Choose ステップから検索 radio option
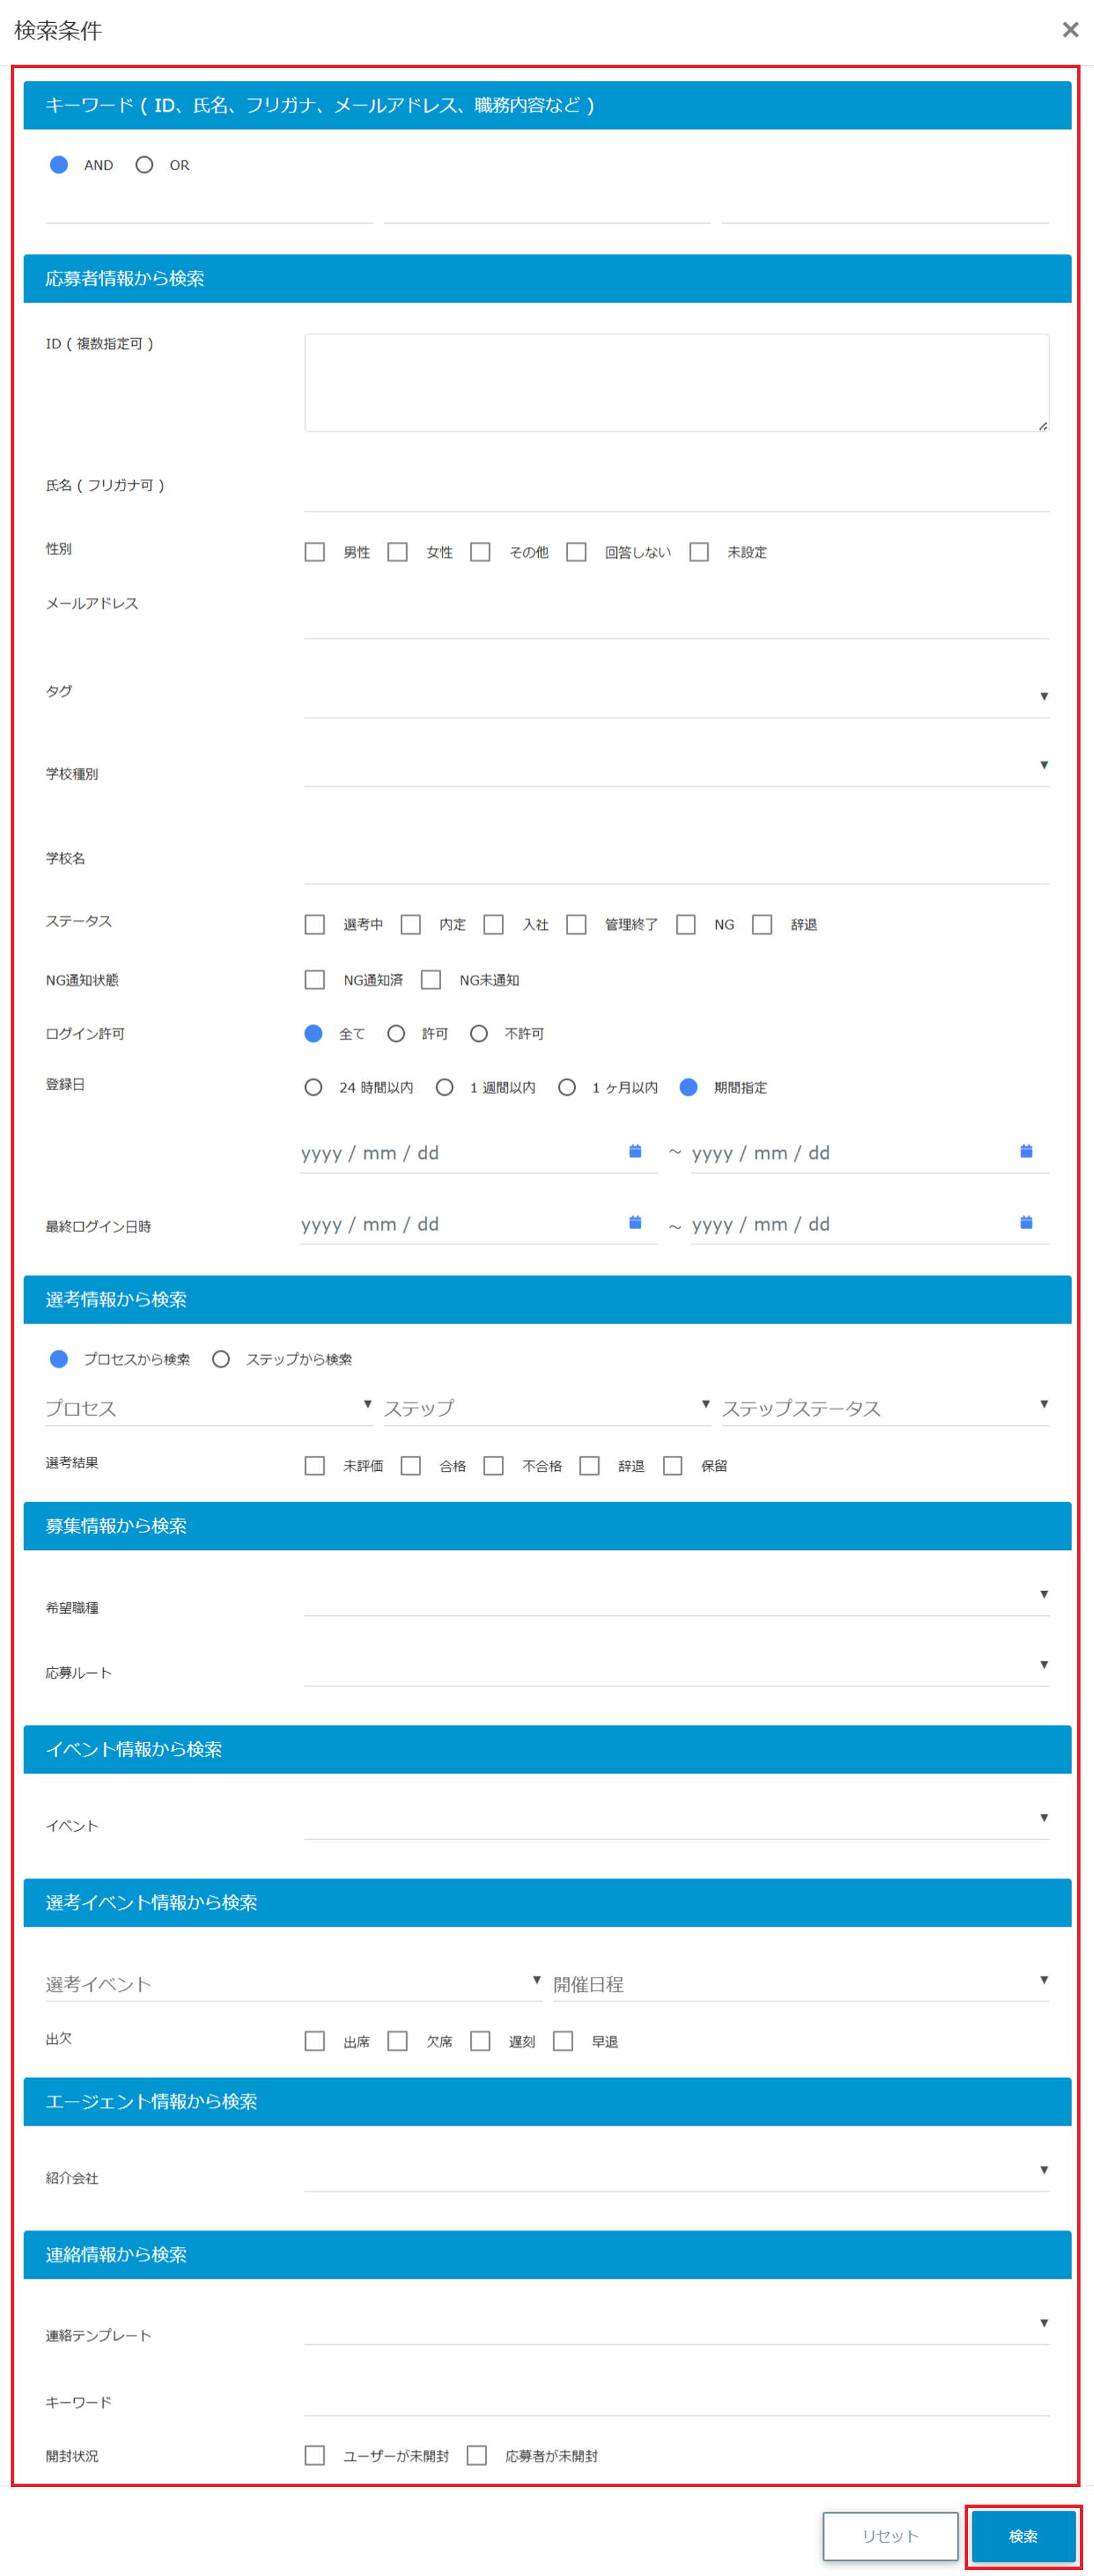 221,1359
